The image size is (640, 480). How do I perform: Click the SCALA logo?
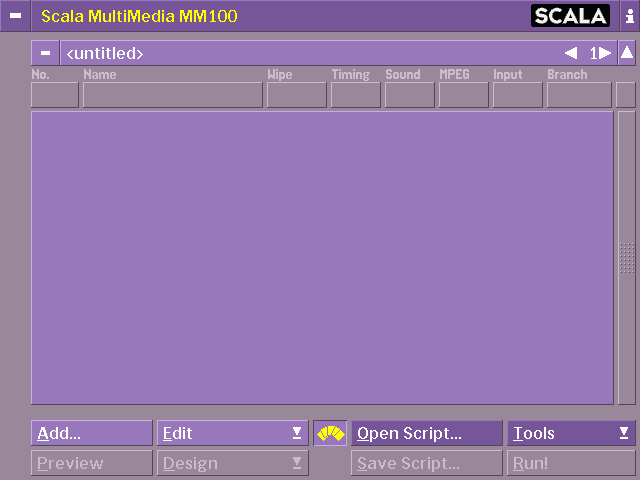[x=570, y=16]
